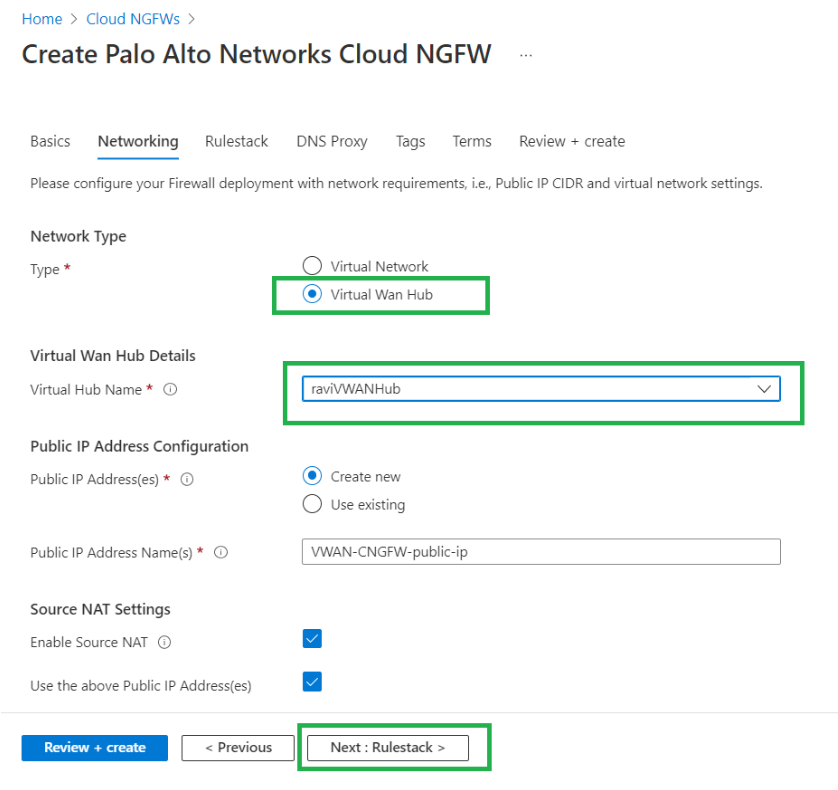Go to the DNS Proxy tab
The image size is (838, 790).
point(332,141)
